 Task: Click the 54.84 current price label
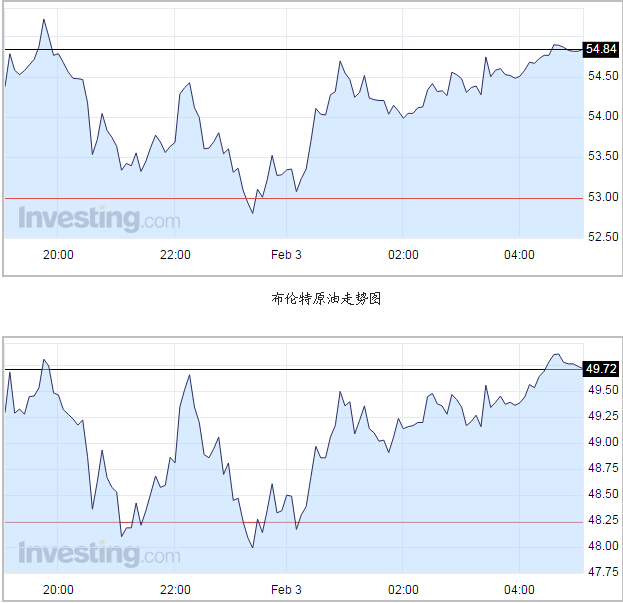(601, 49)
